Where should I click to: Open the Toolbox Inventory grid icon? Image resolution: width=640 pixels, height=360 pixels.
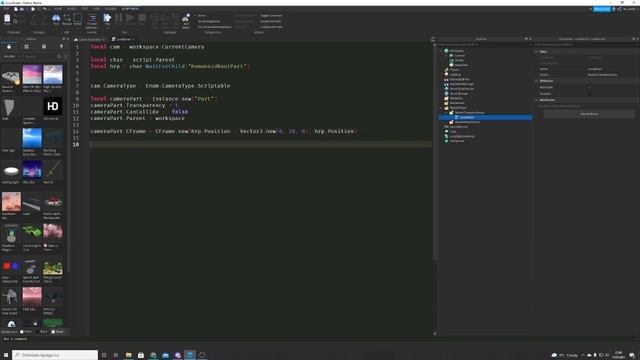point(27,47)
